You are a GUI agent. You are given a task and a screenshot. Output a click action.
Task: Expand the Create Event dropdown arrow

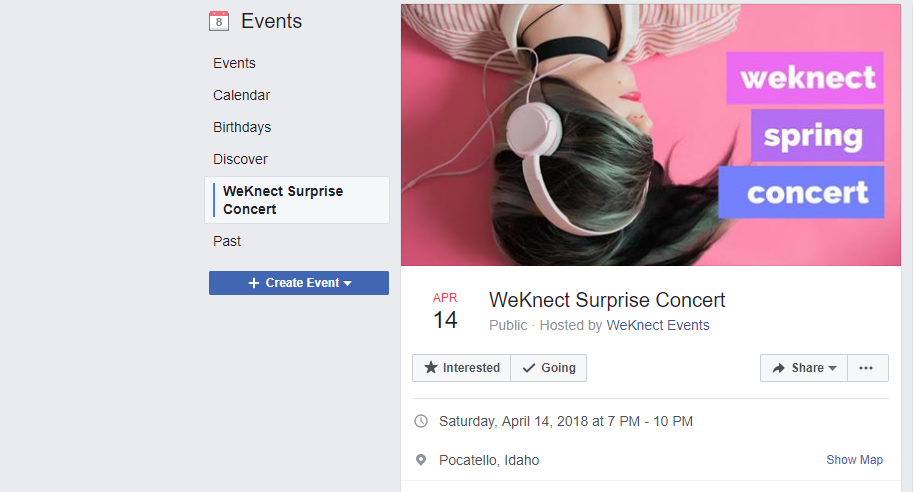(x=348, y=284)
